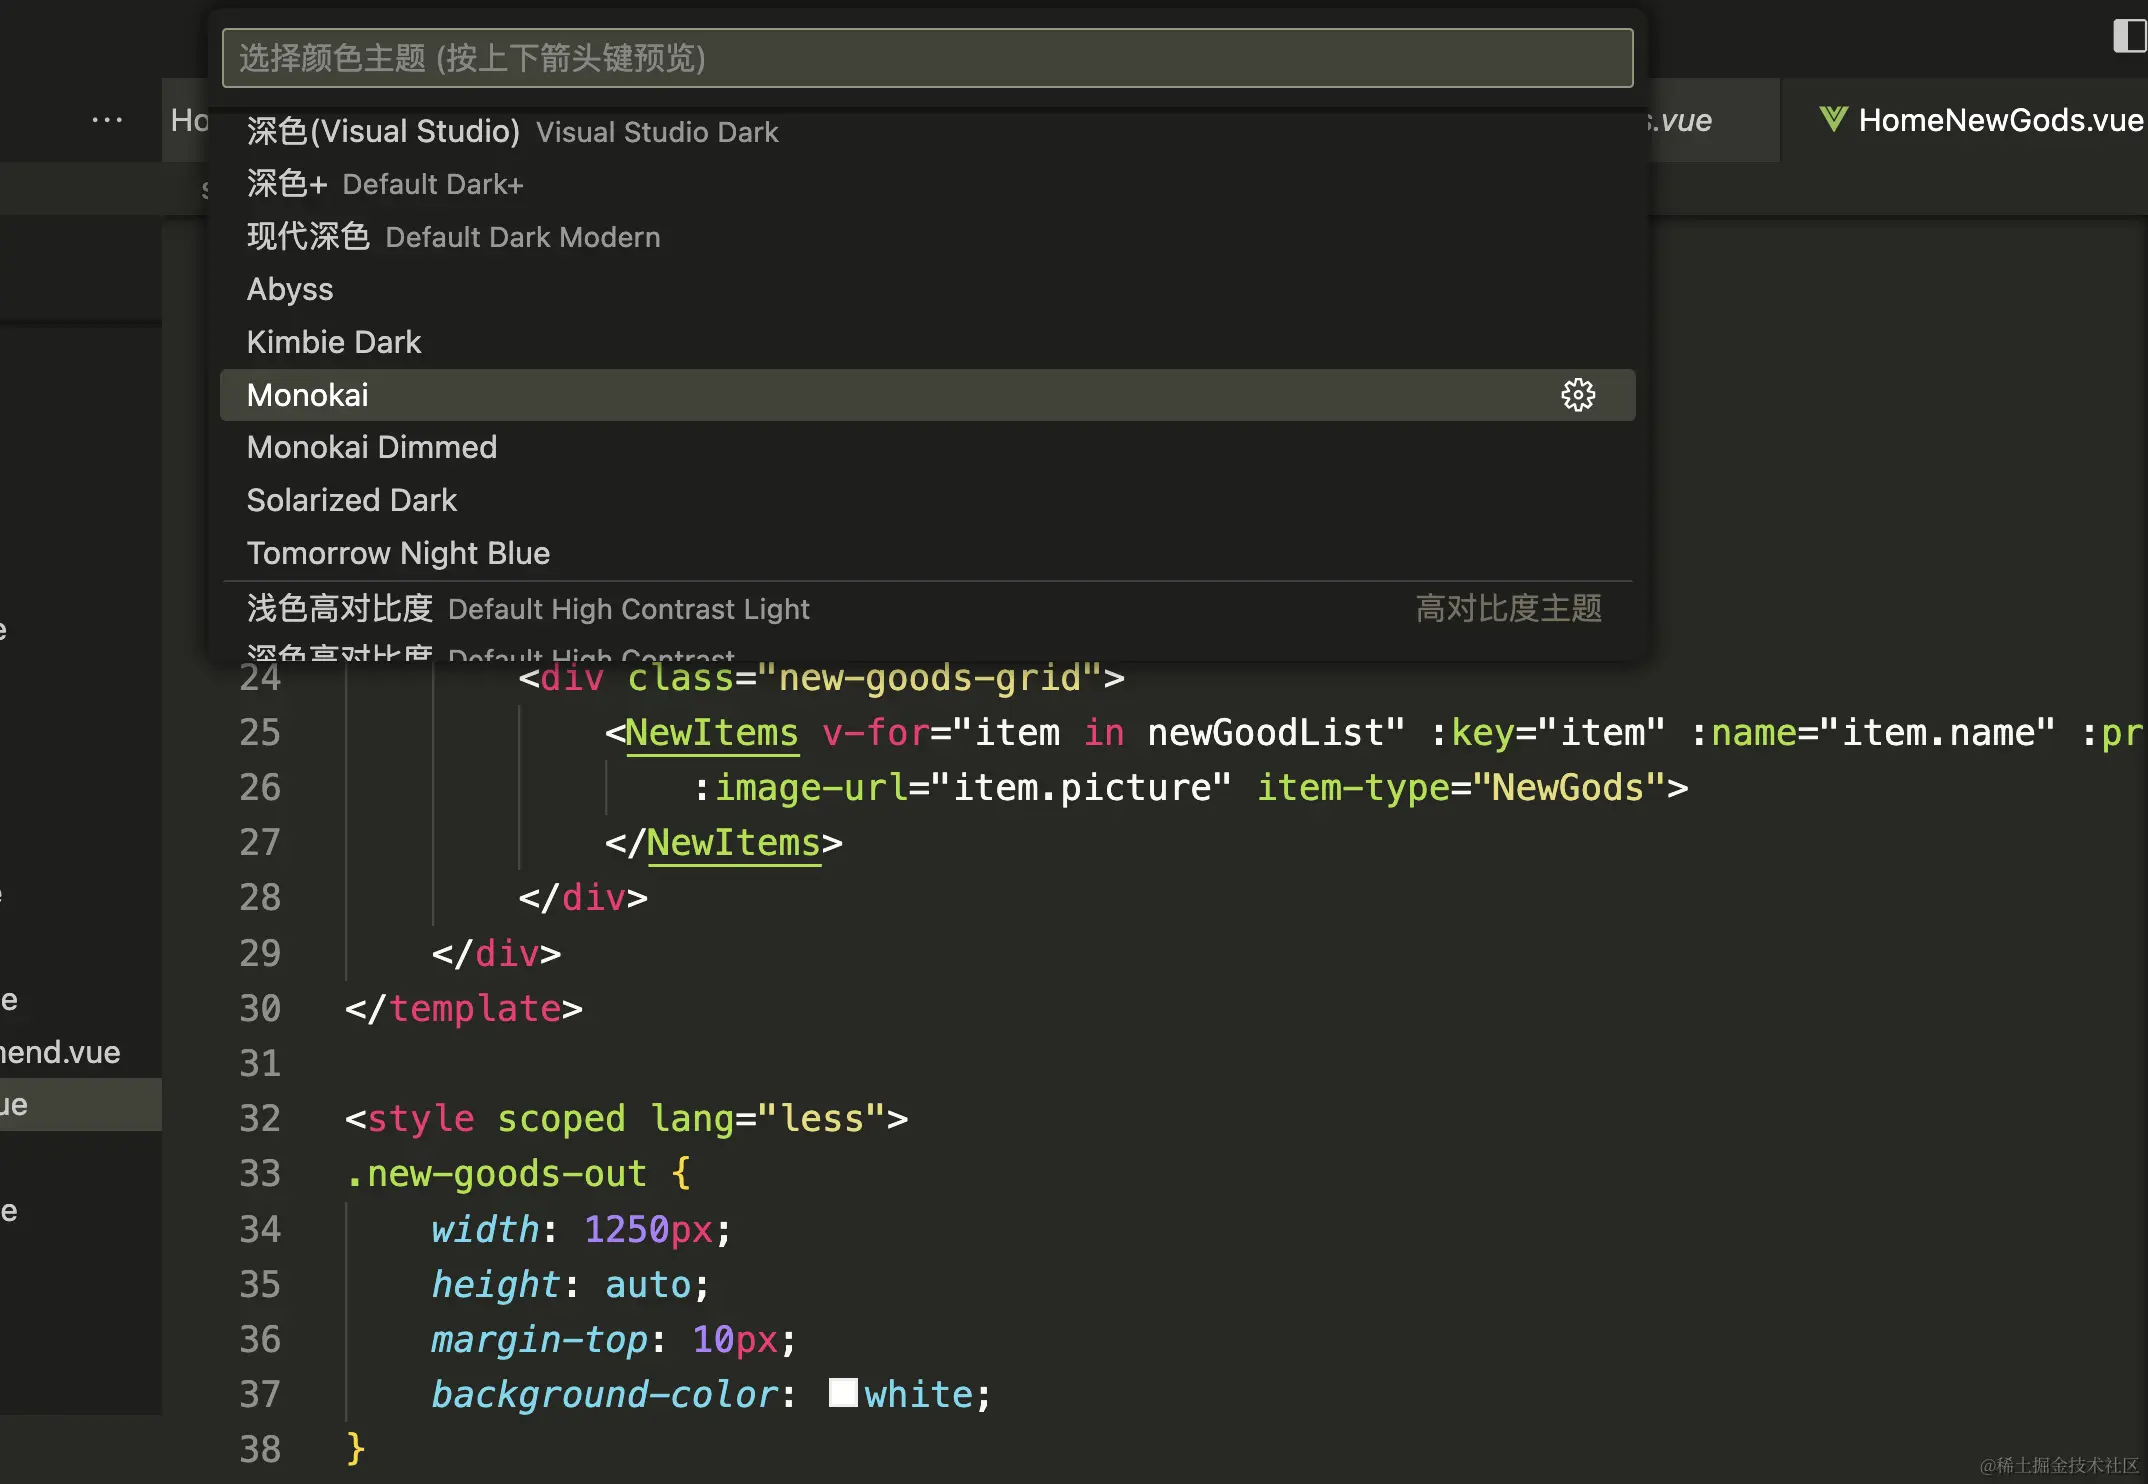This screenshot has width=2148, height=1484.
Task: Click the NewItems component link on line 25
Action: (712, 732)
